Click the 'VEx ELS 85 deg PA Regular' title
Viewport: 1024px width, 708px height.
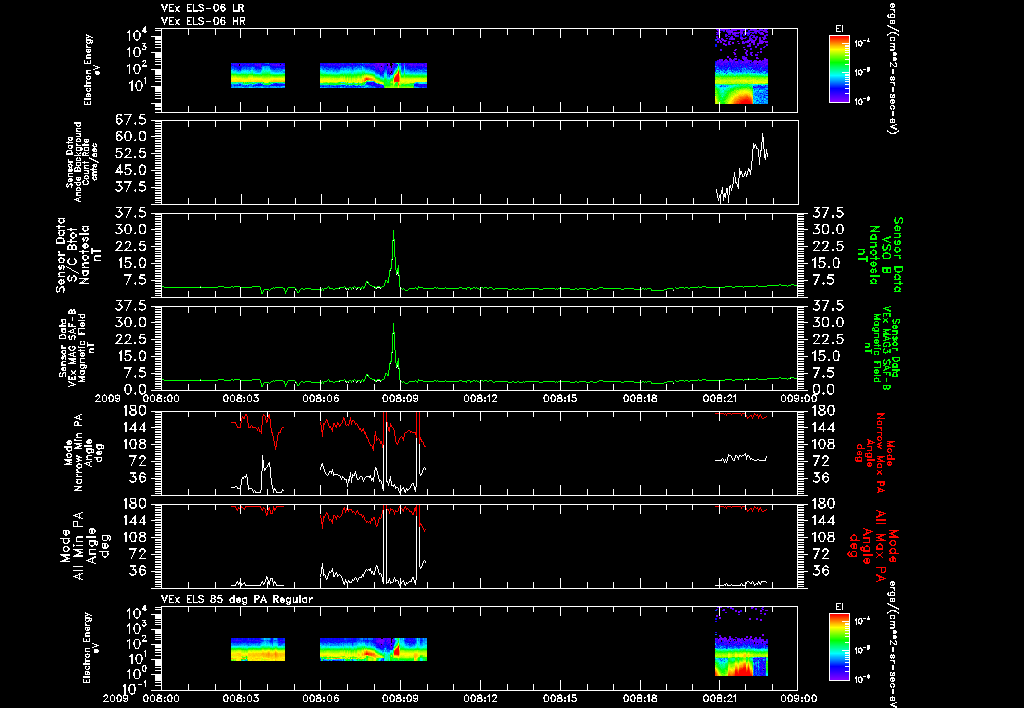coord(237,599)
